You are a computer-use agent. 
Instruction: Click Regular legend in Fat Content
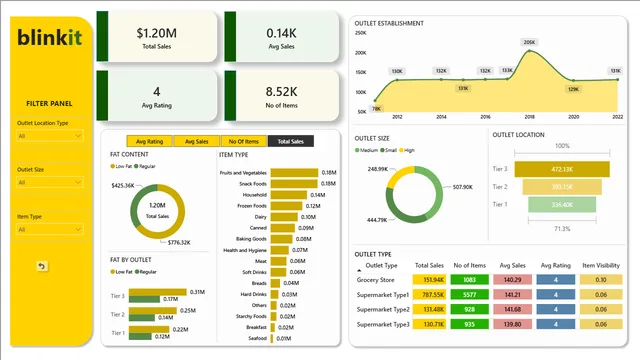(x=145, y=166)
